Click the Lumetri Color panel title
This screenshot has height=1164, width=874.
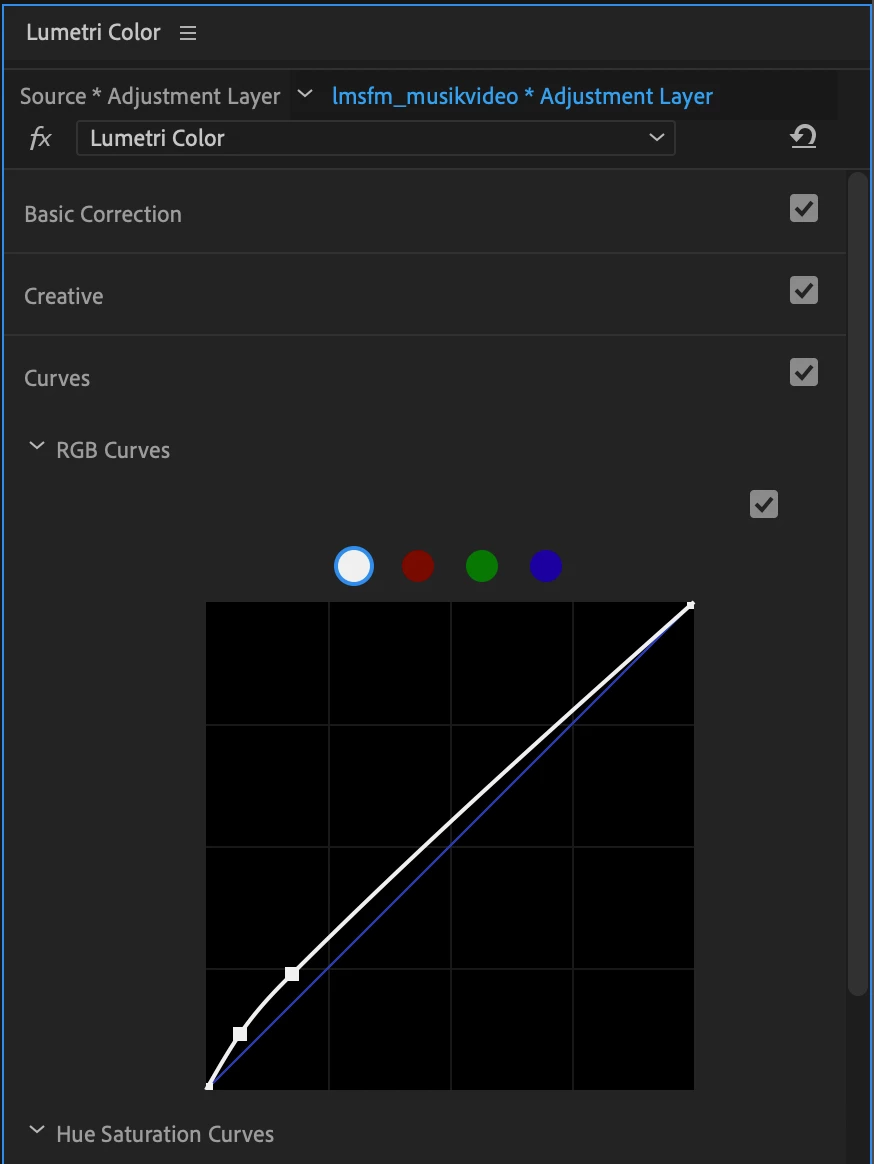94,33
